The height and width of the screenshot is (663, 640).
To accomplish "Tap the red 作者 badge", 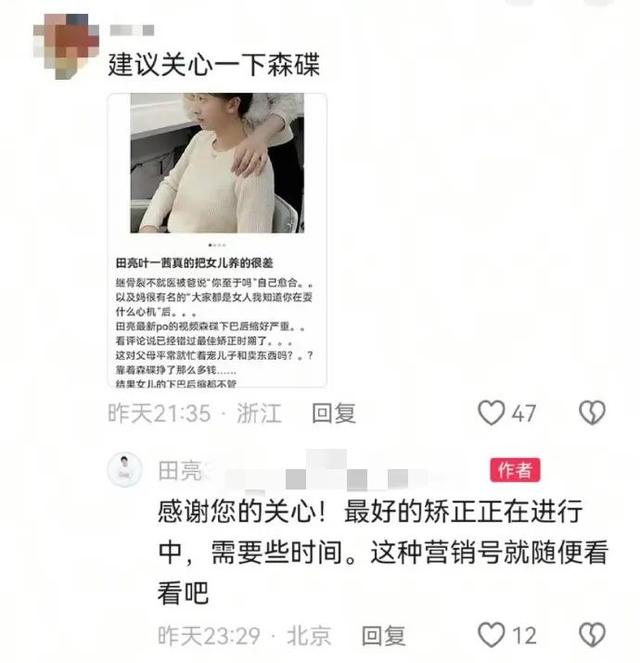I will (515, 470).
